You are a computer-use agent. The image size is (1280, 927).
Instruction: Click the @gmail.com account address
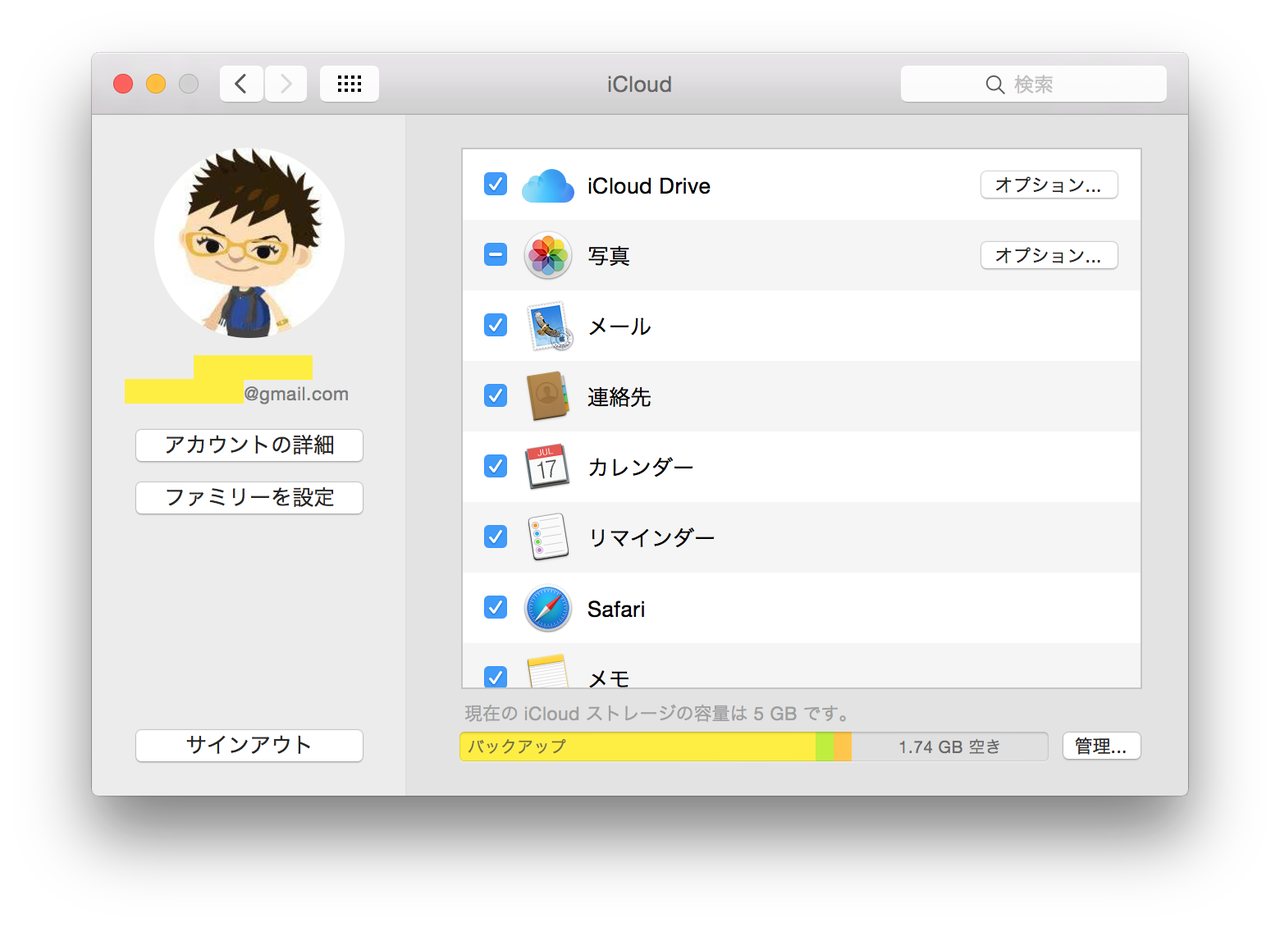tap(296, 394)
